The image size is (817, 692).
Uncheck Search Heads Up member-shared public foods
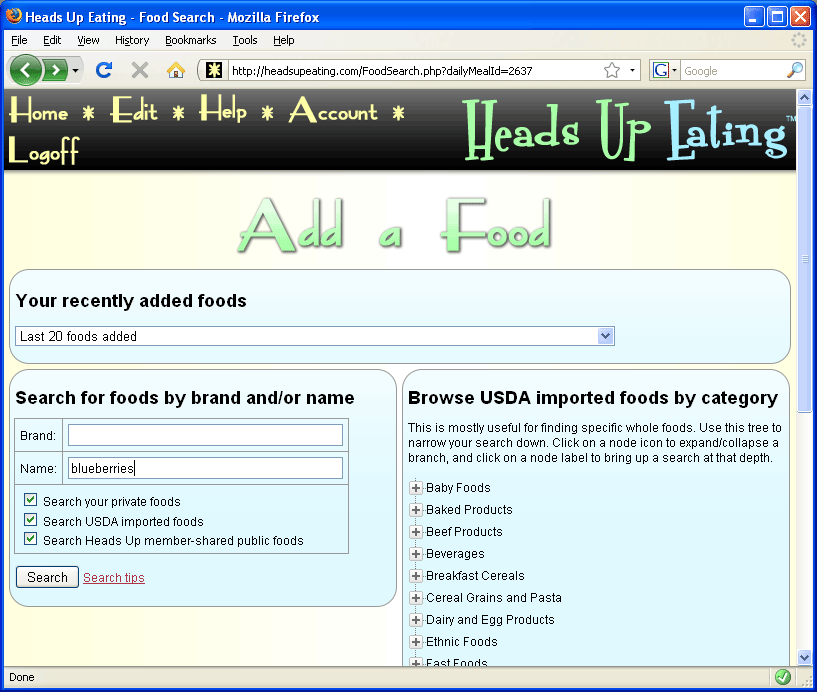30,539
